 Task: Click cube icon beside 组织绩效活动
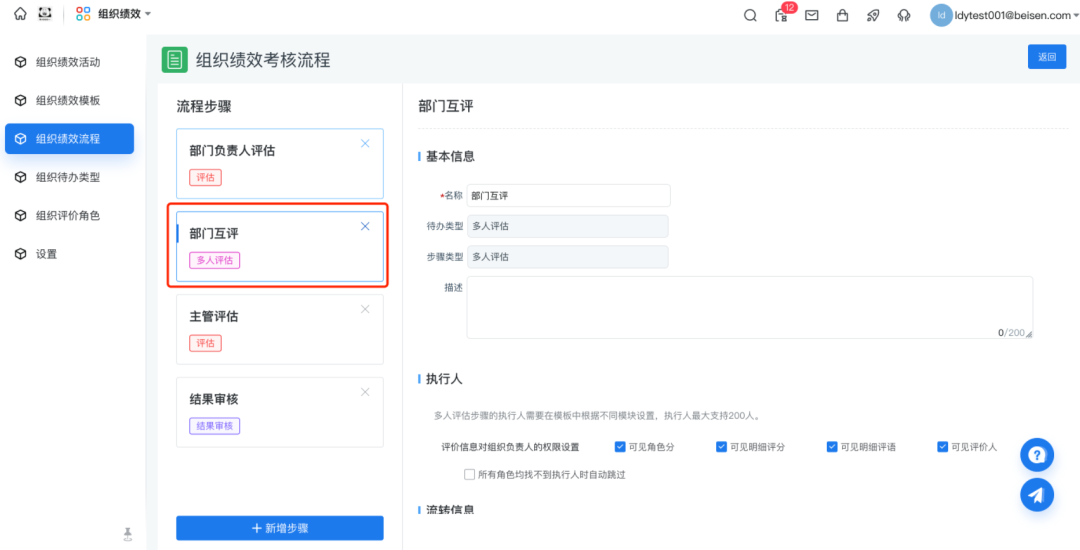click(21, 62)
